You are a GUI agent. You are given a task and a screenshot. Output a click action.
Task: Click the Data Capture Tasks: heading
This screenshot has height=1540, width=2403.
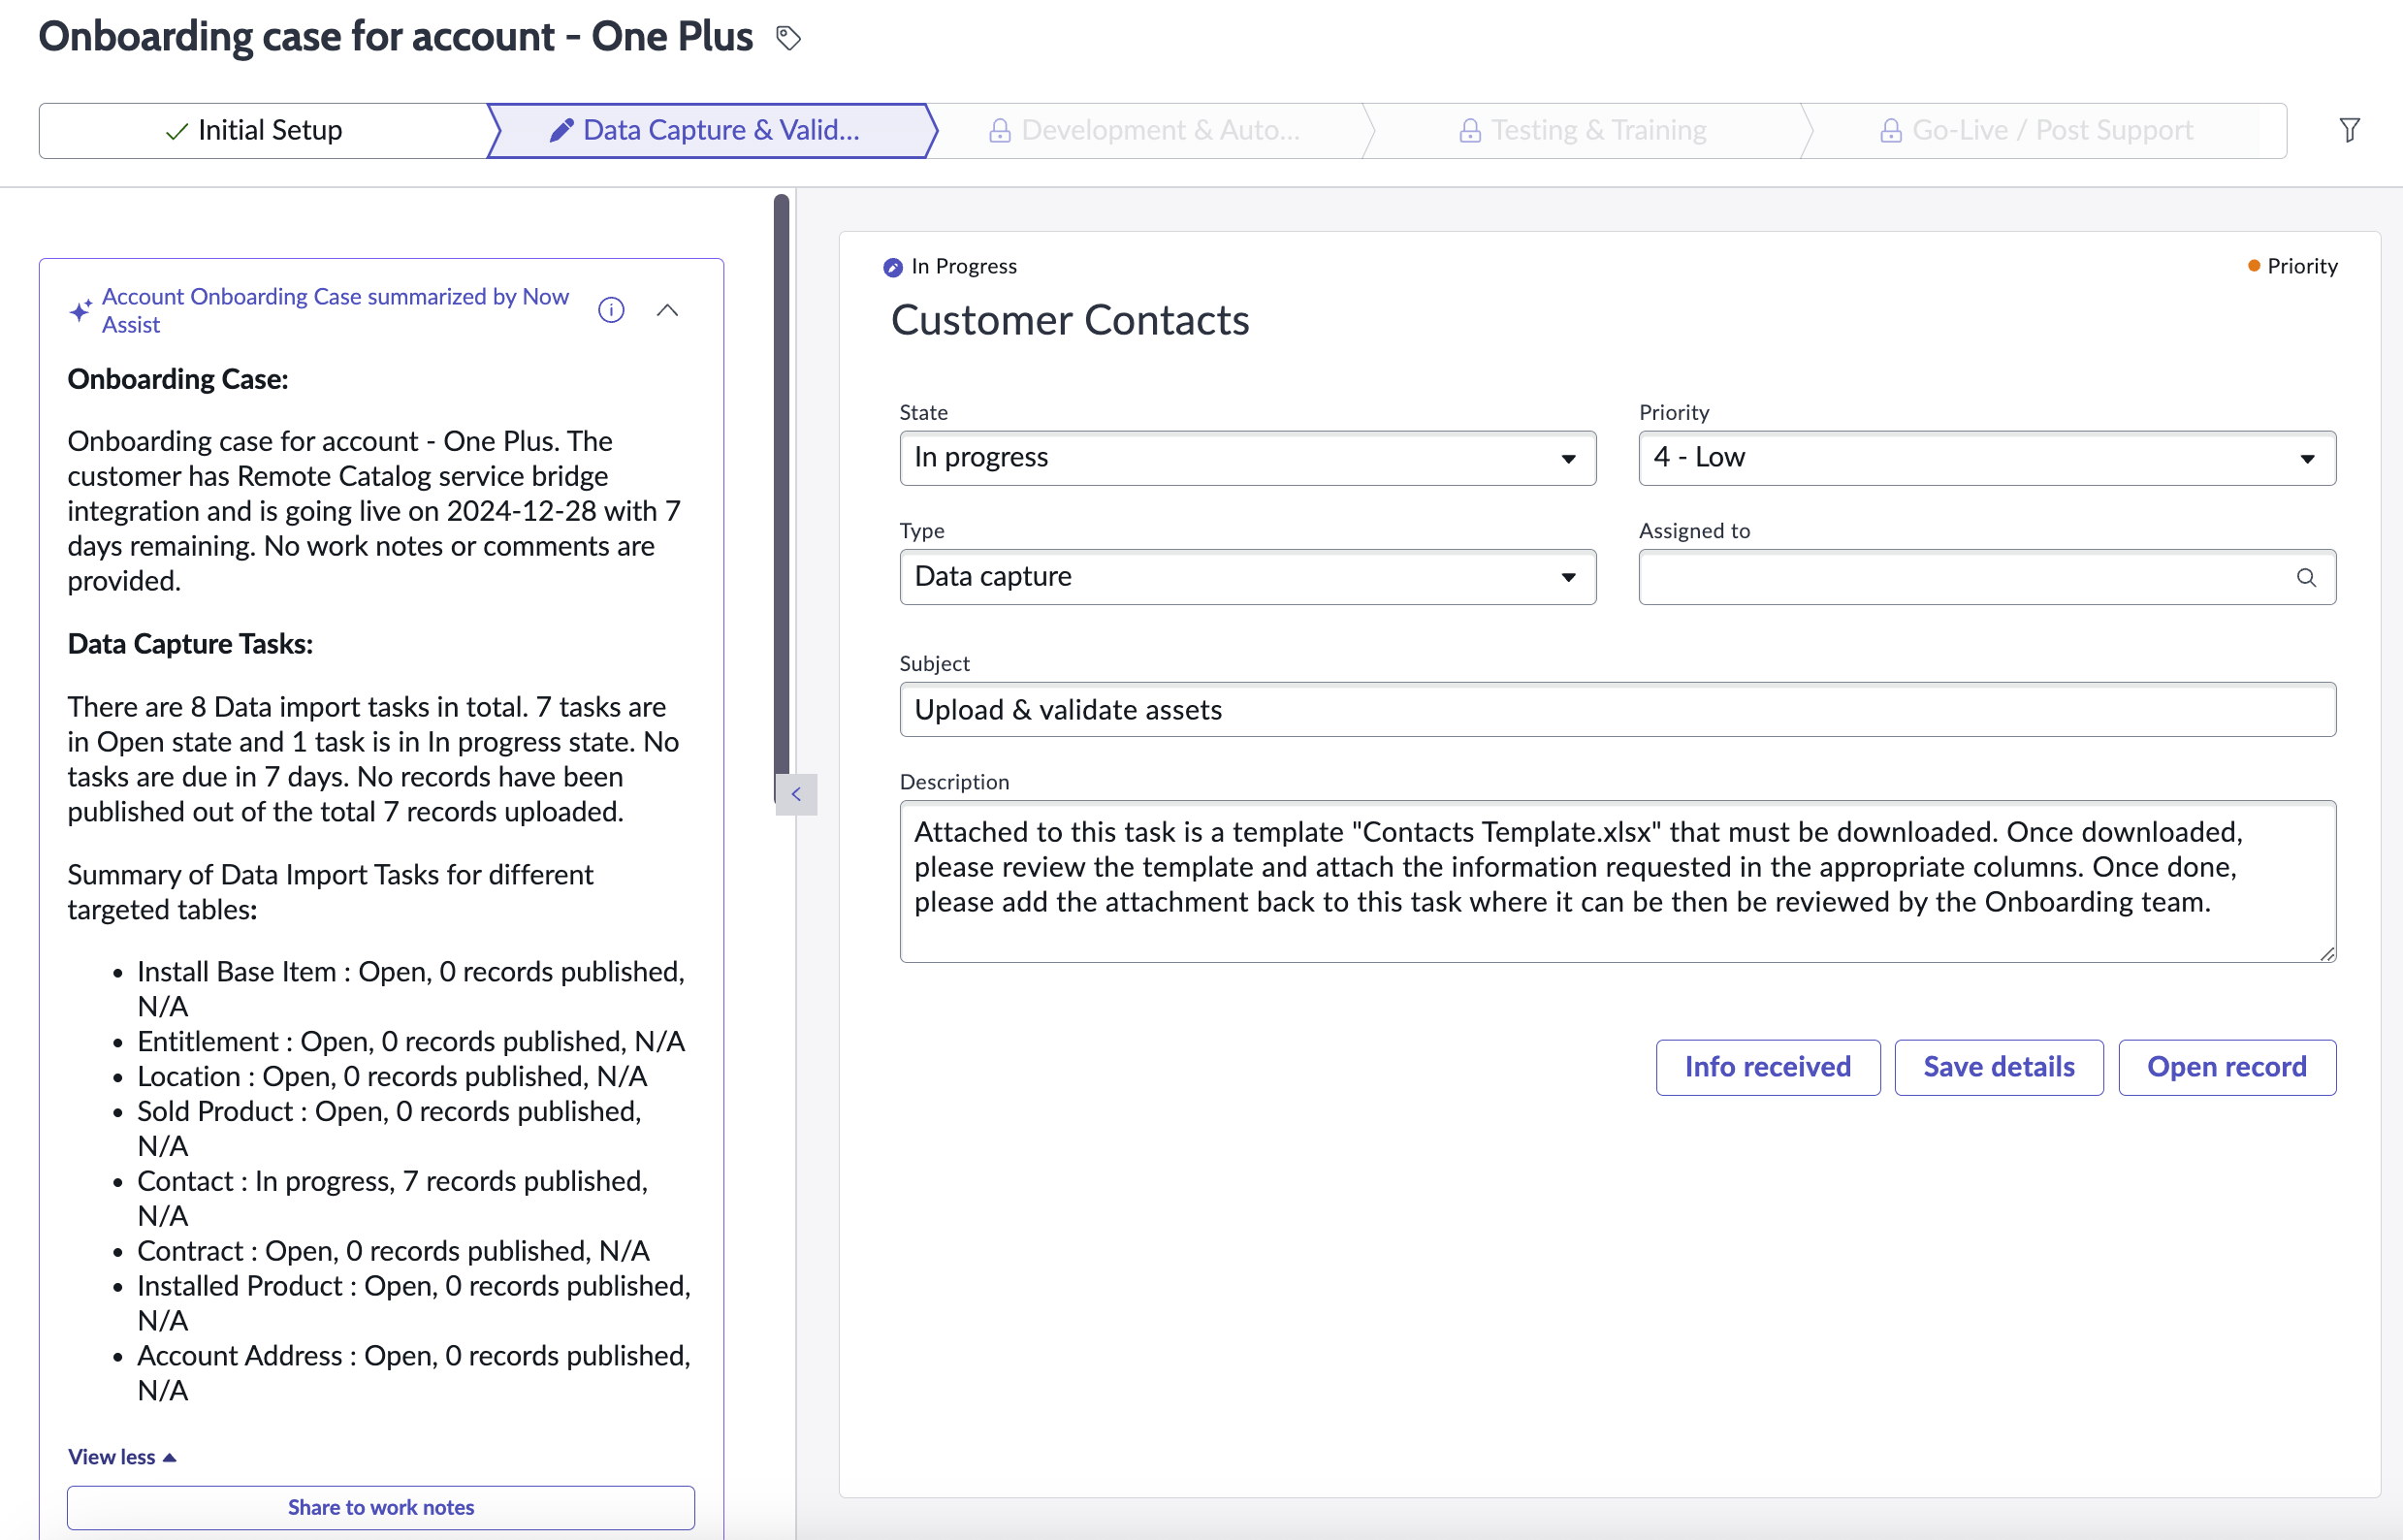pyautogui.click(x=190, y=644)
